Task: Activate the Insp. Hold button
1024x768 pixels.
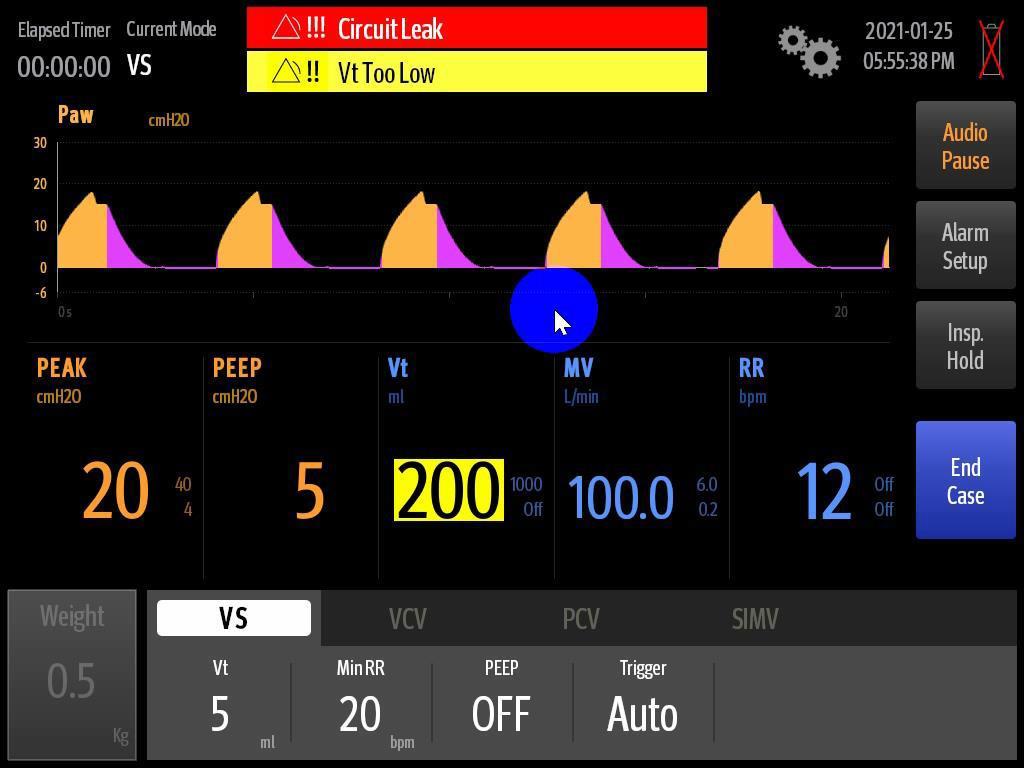Action: (965, 346)
